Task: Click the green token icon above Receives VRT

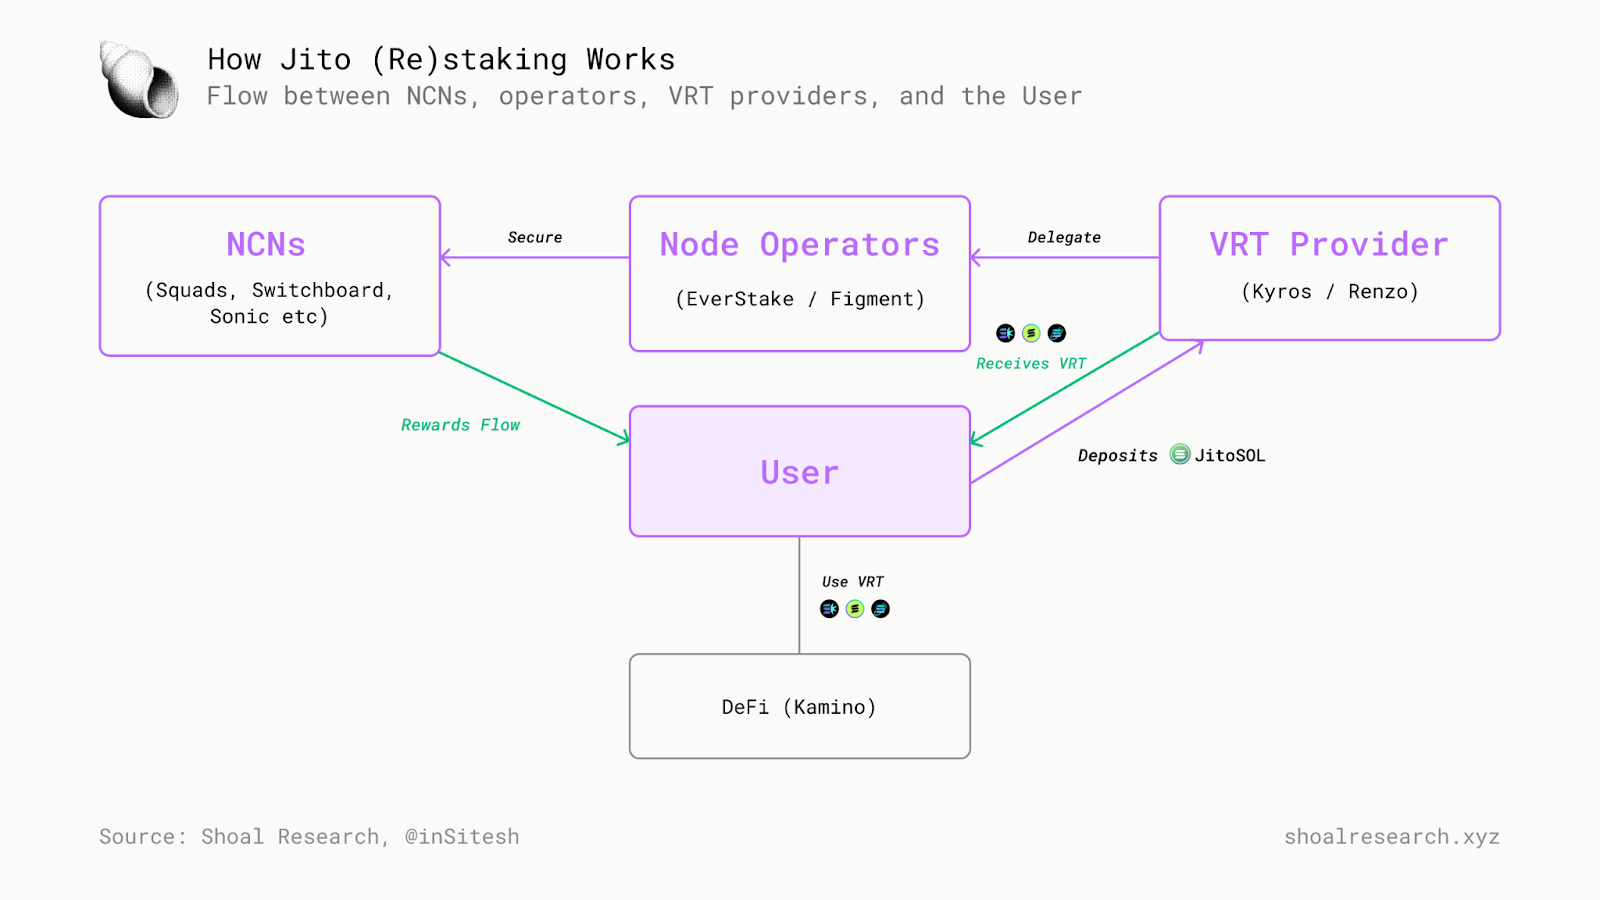Action: tap(1031, 333)
